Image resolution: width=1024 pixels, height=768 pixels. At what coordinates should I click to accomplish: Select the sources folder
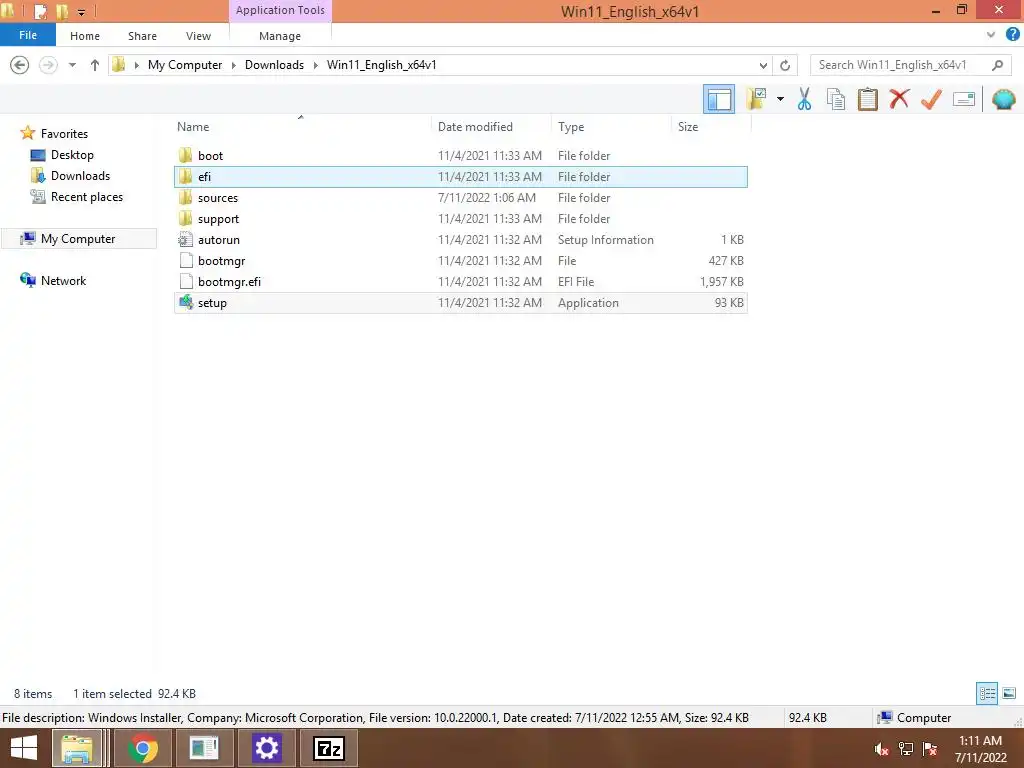click(460, 197)
